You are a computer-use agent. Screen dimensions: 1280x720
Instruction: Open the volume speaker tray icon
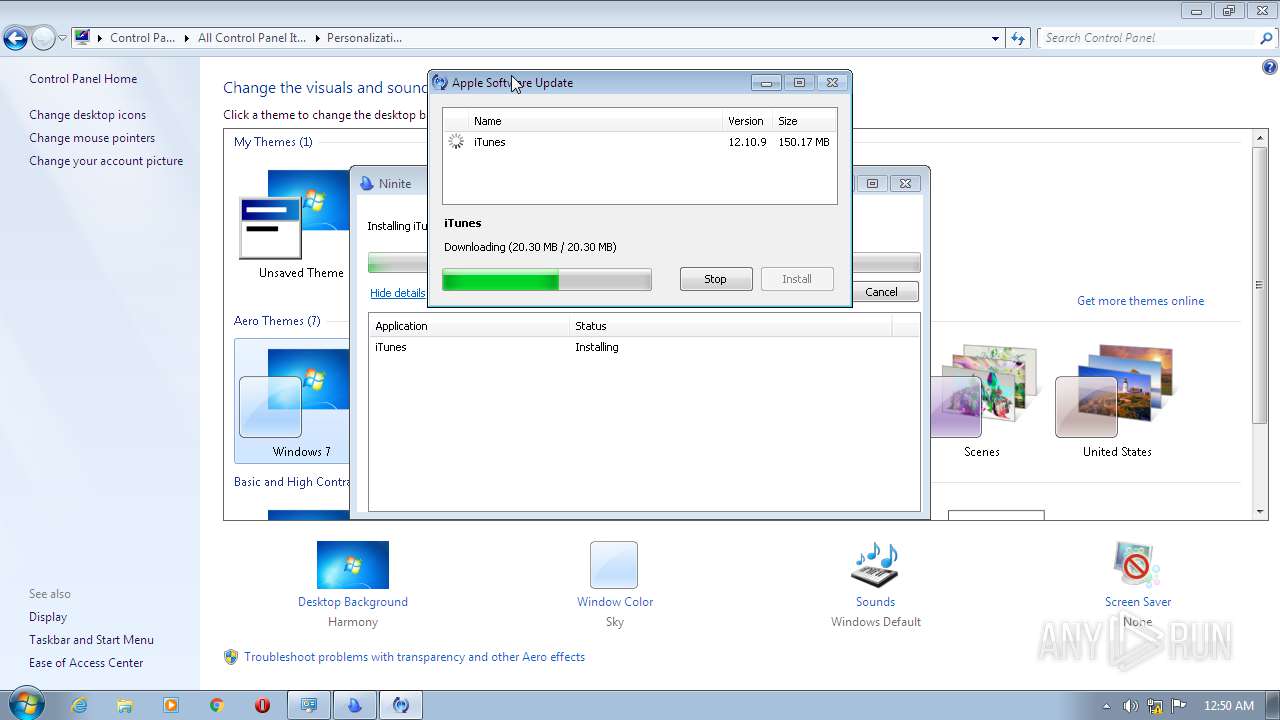tap(1130, 706)
